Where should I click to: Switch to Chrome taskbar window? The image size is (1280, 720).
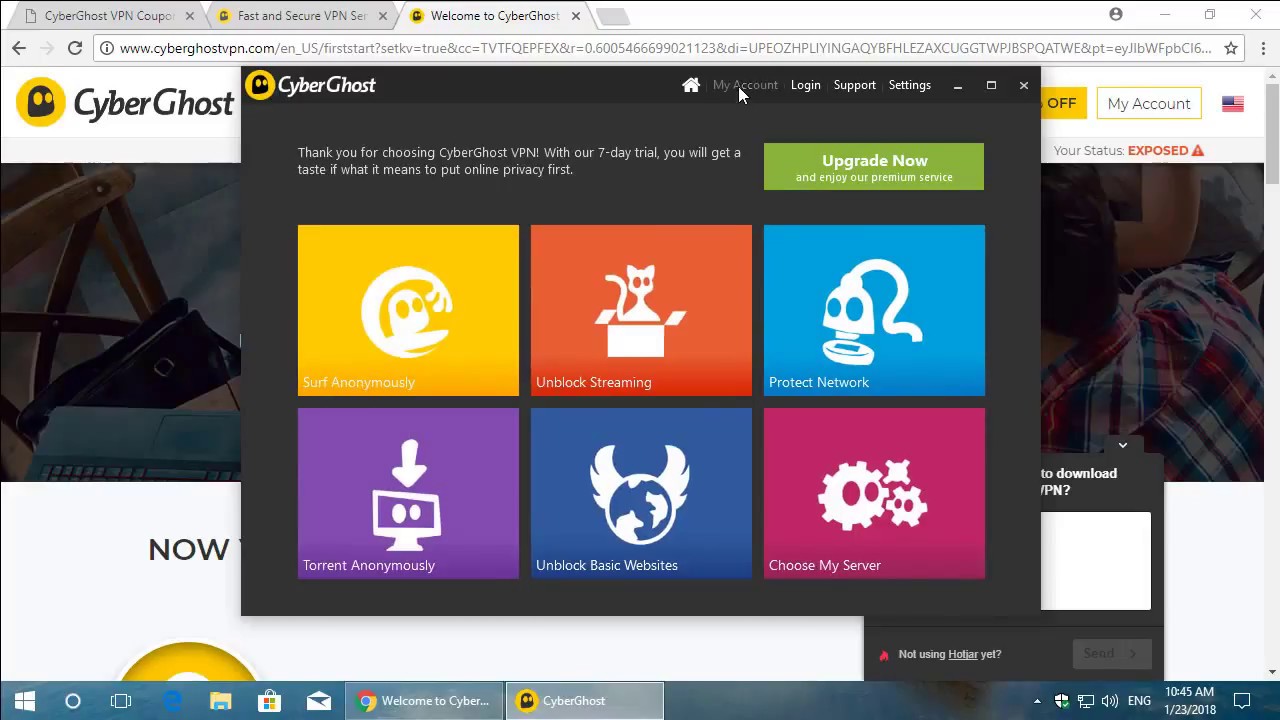coord(425,701)
